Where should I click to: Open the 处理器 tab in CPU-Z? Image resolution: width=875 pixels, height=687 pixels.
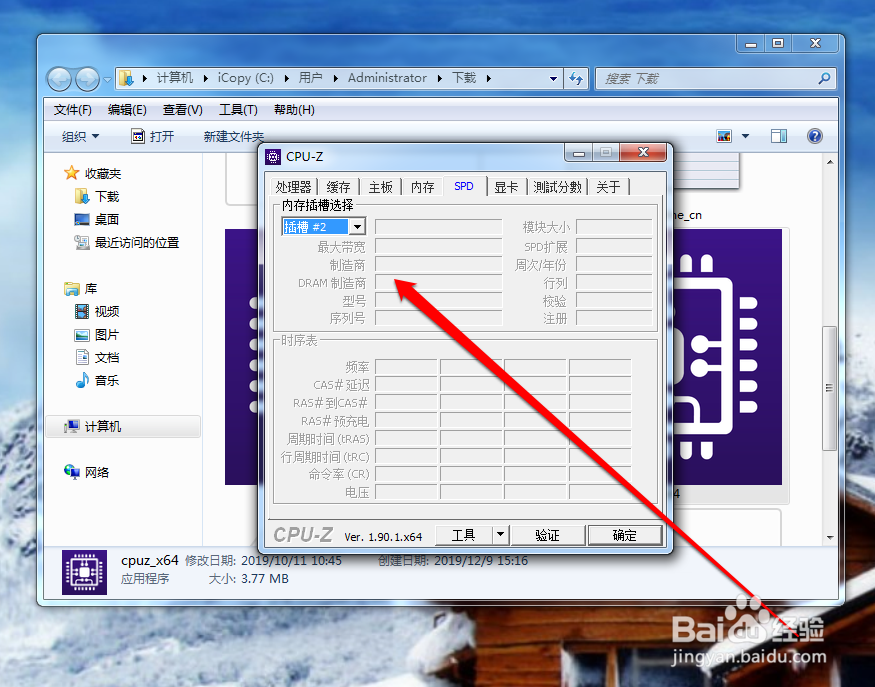click(x=294, y=187)
